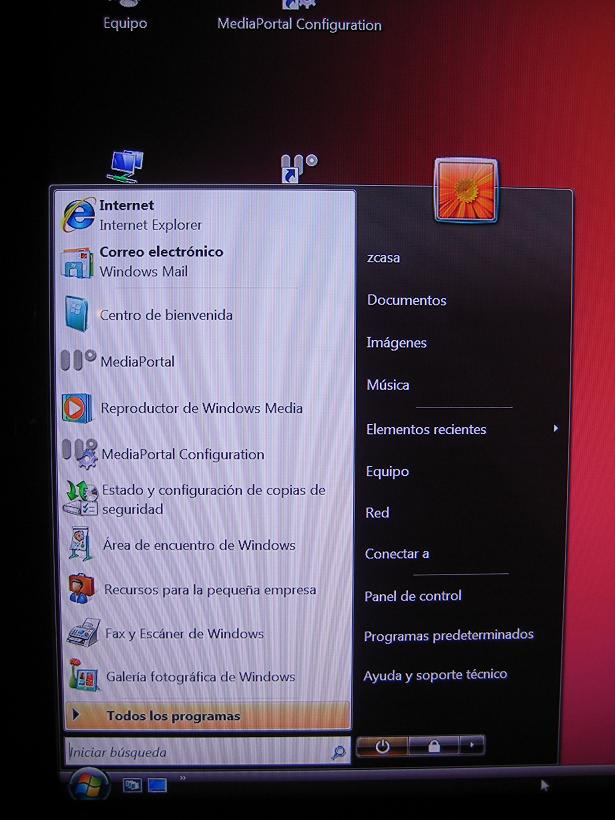Click the 'Equipo' desktop label
615x820 pixels.
tap(125, 23)
